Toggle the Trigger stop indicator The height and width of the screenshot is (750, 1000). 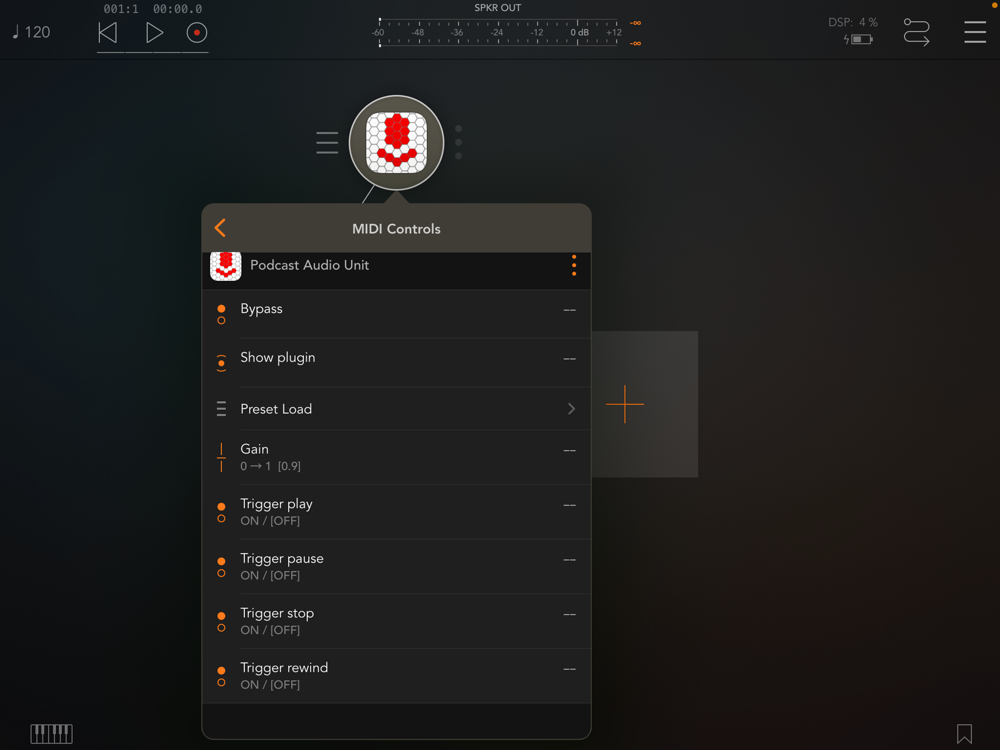click(x=221, y=622)
